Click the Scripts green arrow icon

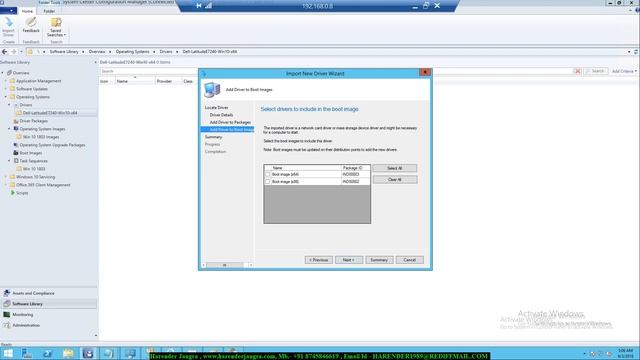tap(13, 193)
